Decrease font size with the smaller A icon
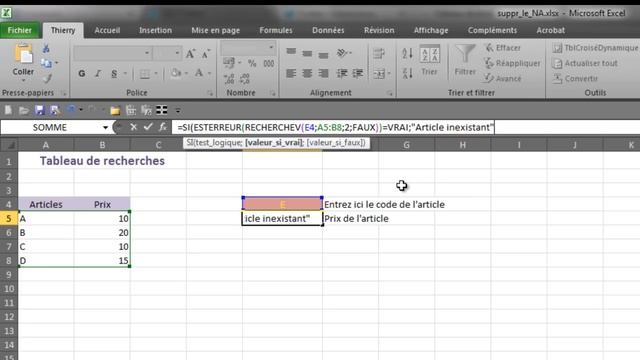Screen dimensions: 640x360 tap(206, 53)
